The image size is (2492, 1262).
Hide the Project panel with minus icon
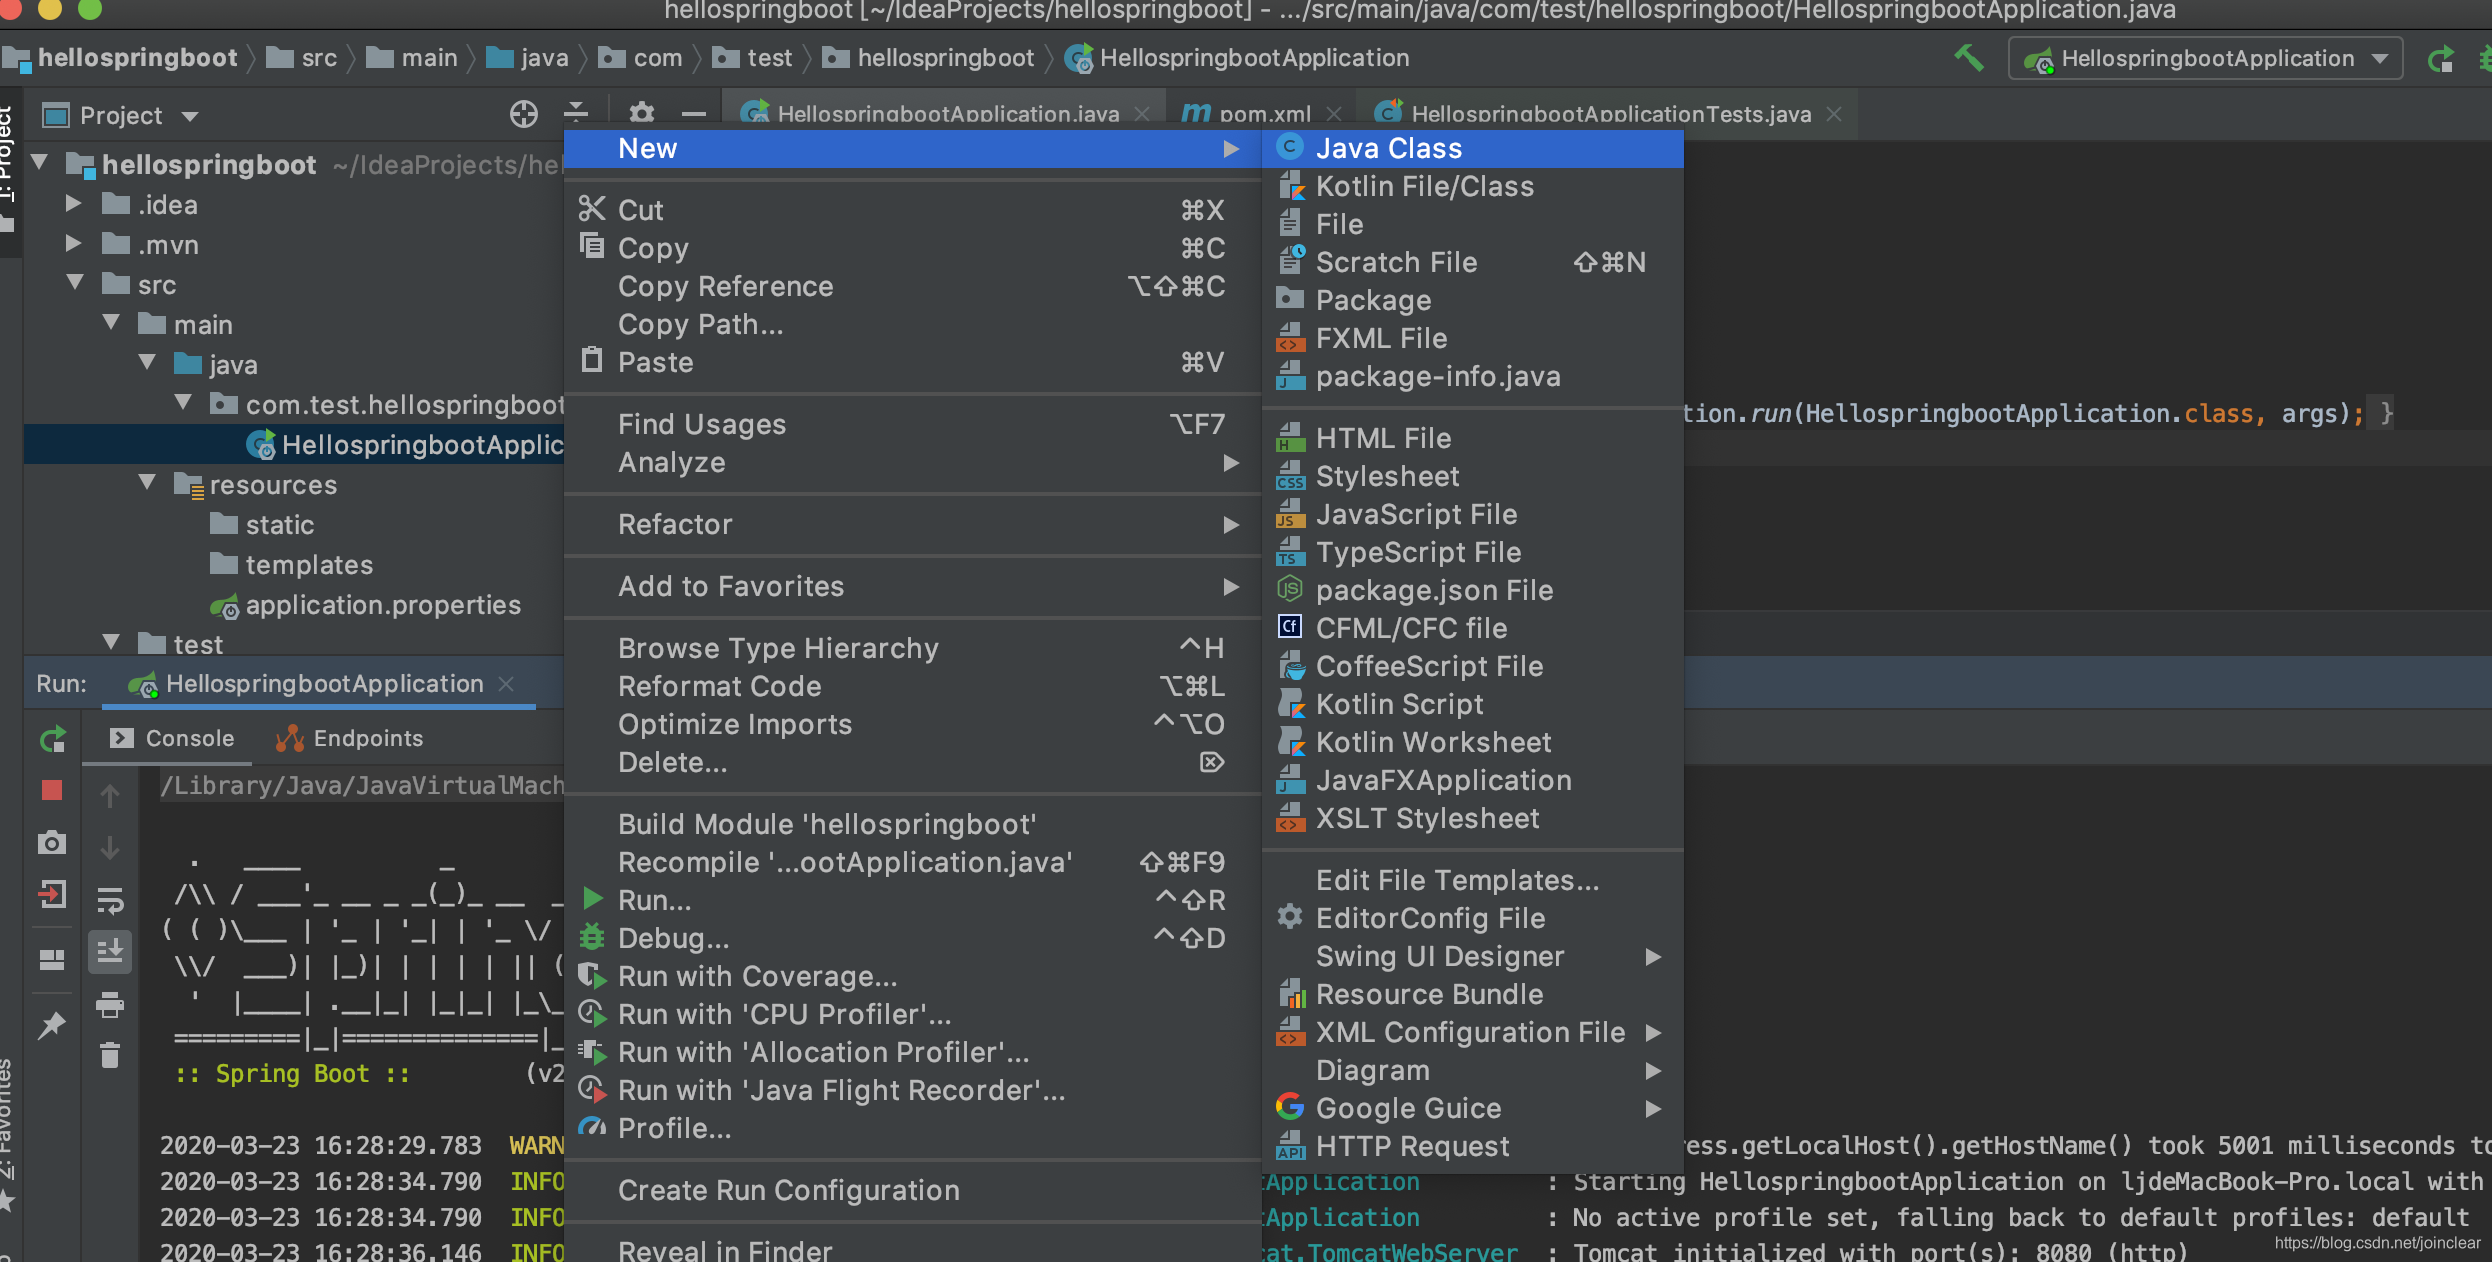(693, 114)
